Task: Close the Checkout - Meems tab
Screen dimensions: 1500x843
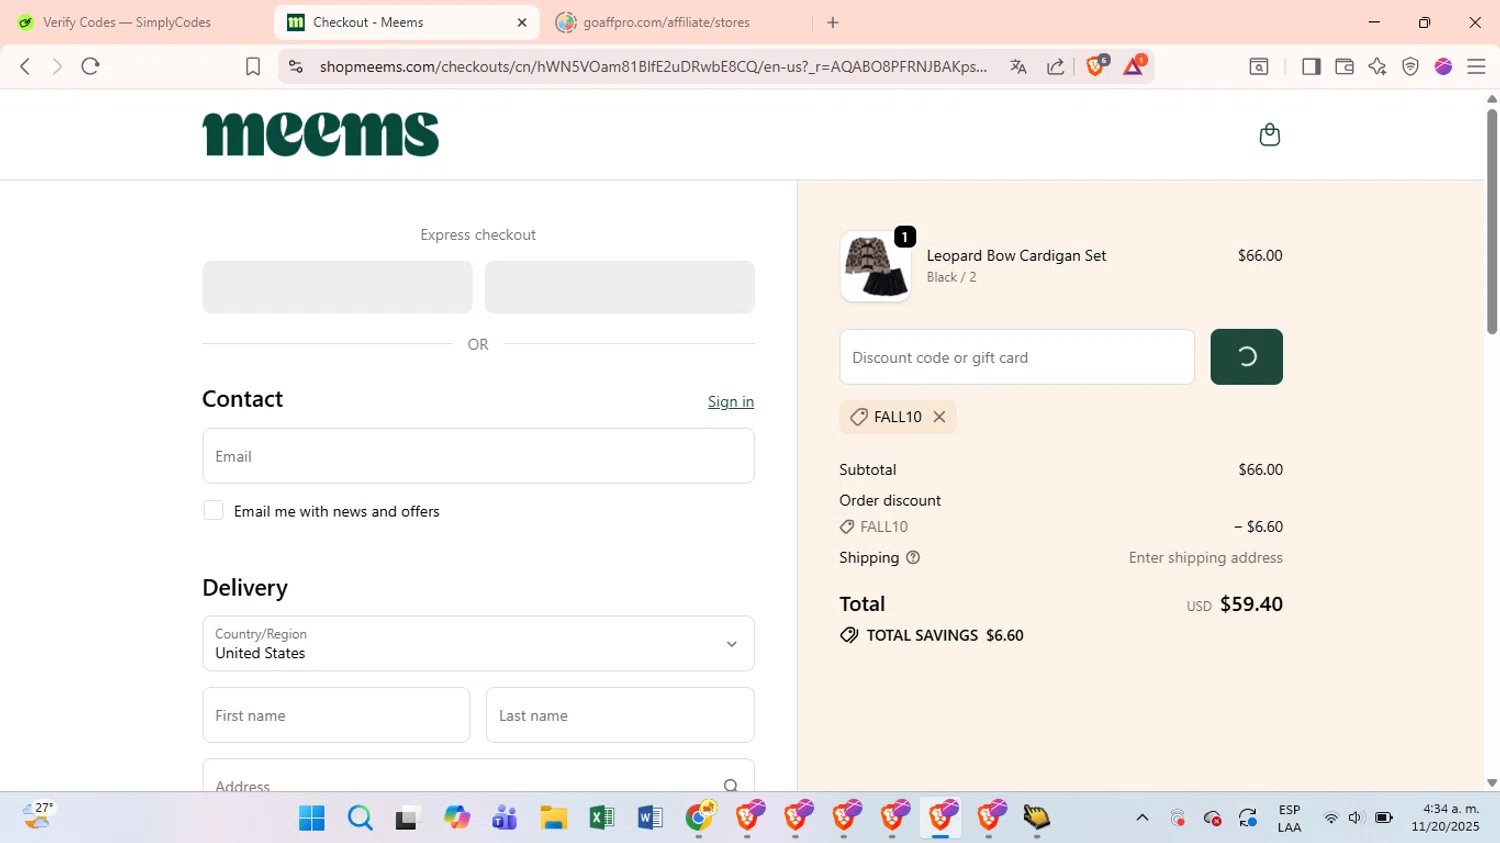Action: pyautogui.click(x=522, y=22)
